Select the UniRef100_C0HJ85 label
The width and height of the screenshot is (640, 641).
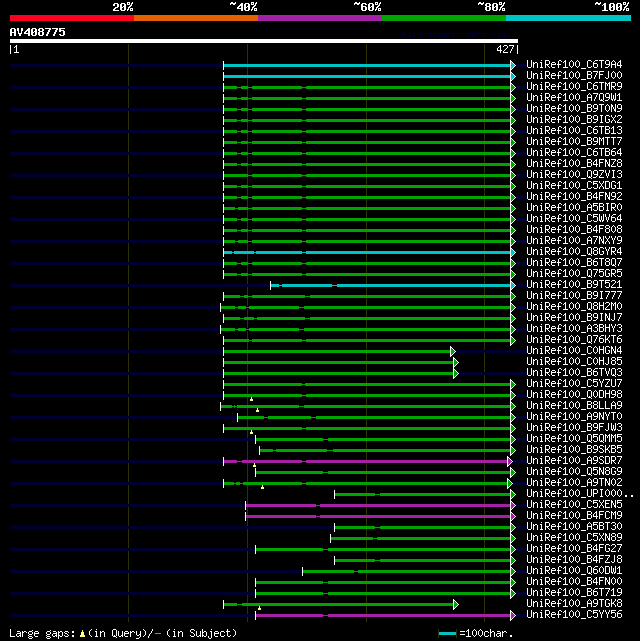coord(574,362)
